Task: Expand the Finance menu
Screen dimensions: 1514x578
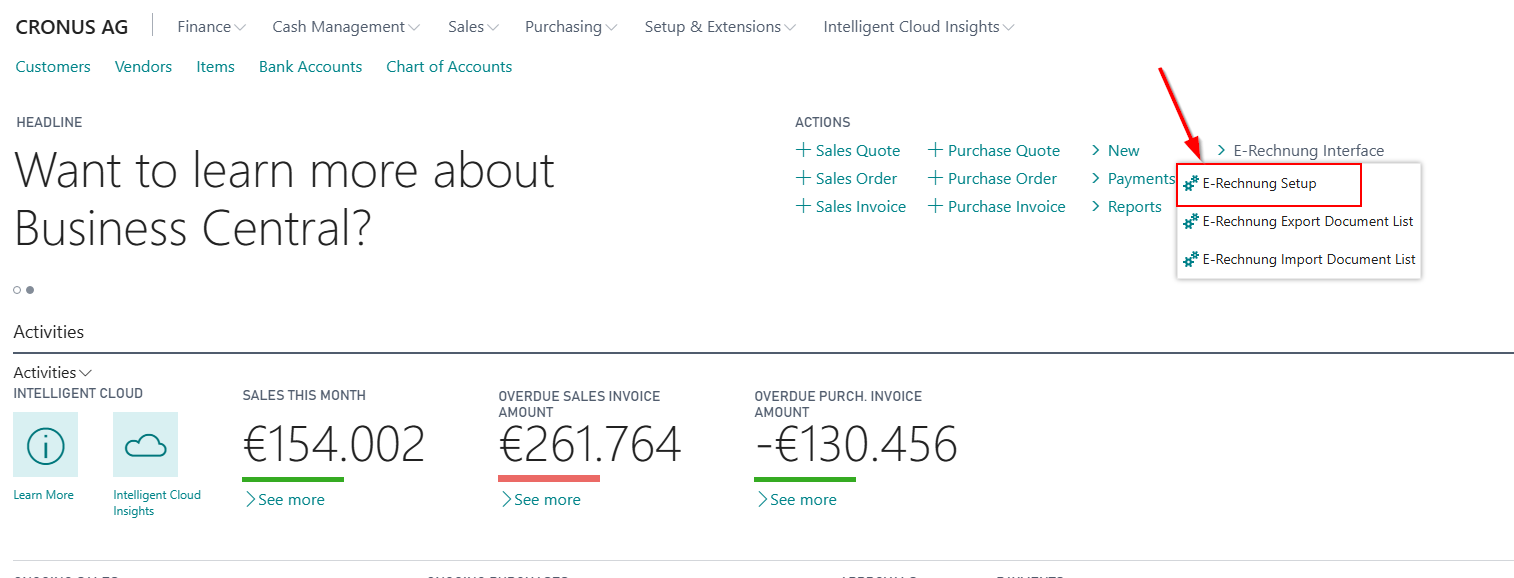Action: pos(211,27)
